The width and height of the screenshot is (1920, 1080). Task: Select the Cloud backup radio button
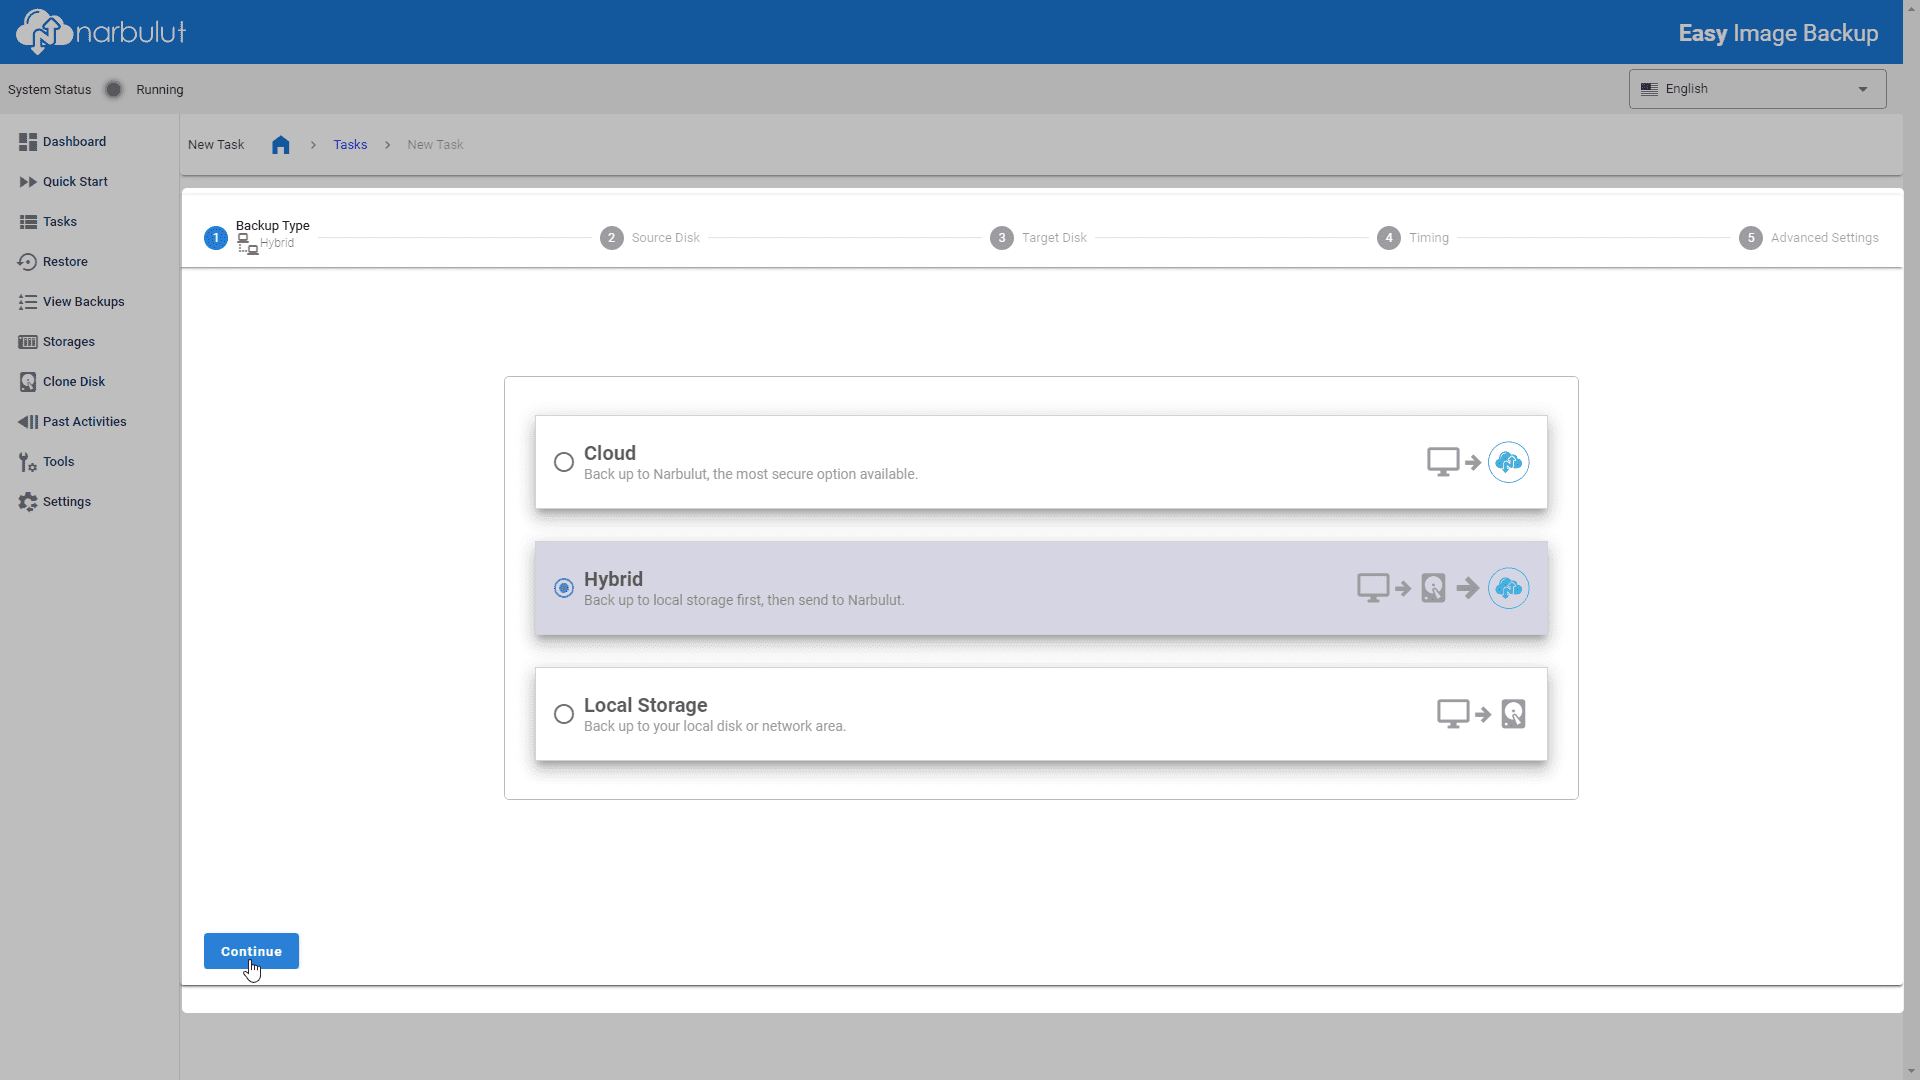564,462
